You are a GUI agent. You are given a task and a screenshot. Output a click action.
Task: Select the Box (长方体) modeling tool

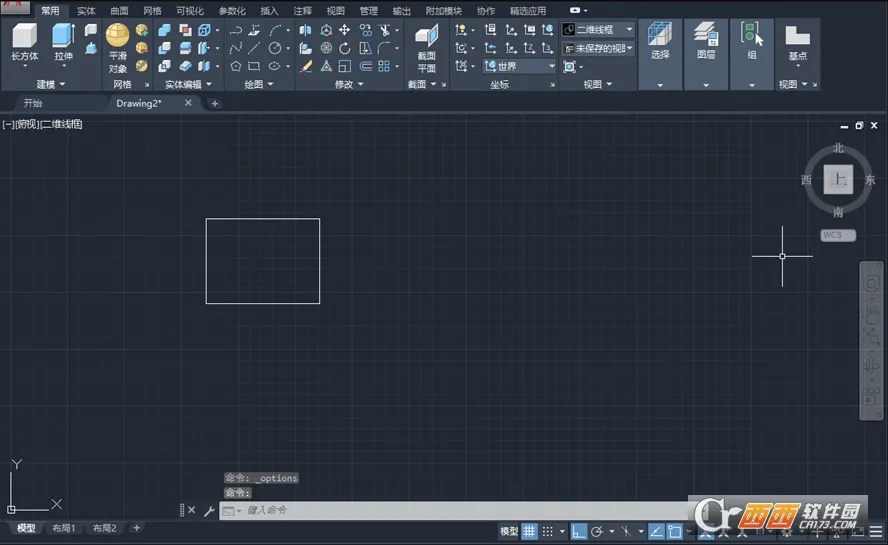[x=25, y=41]
